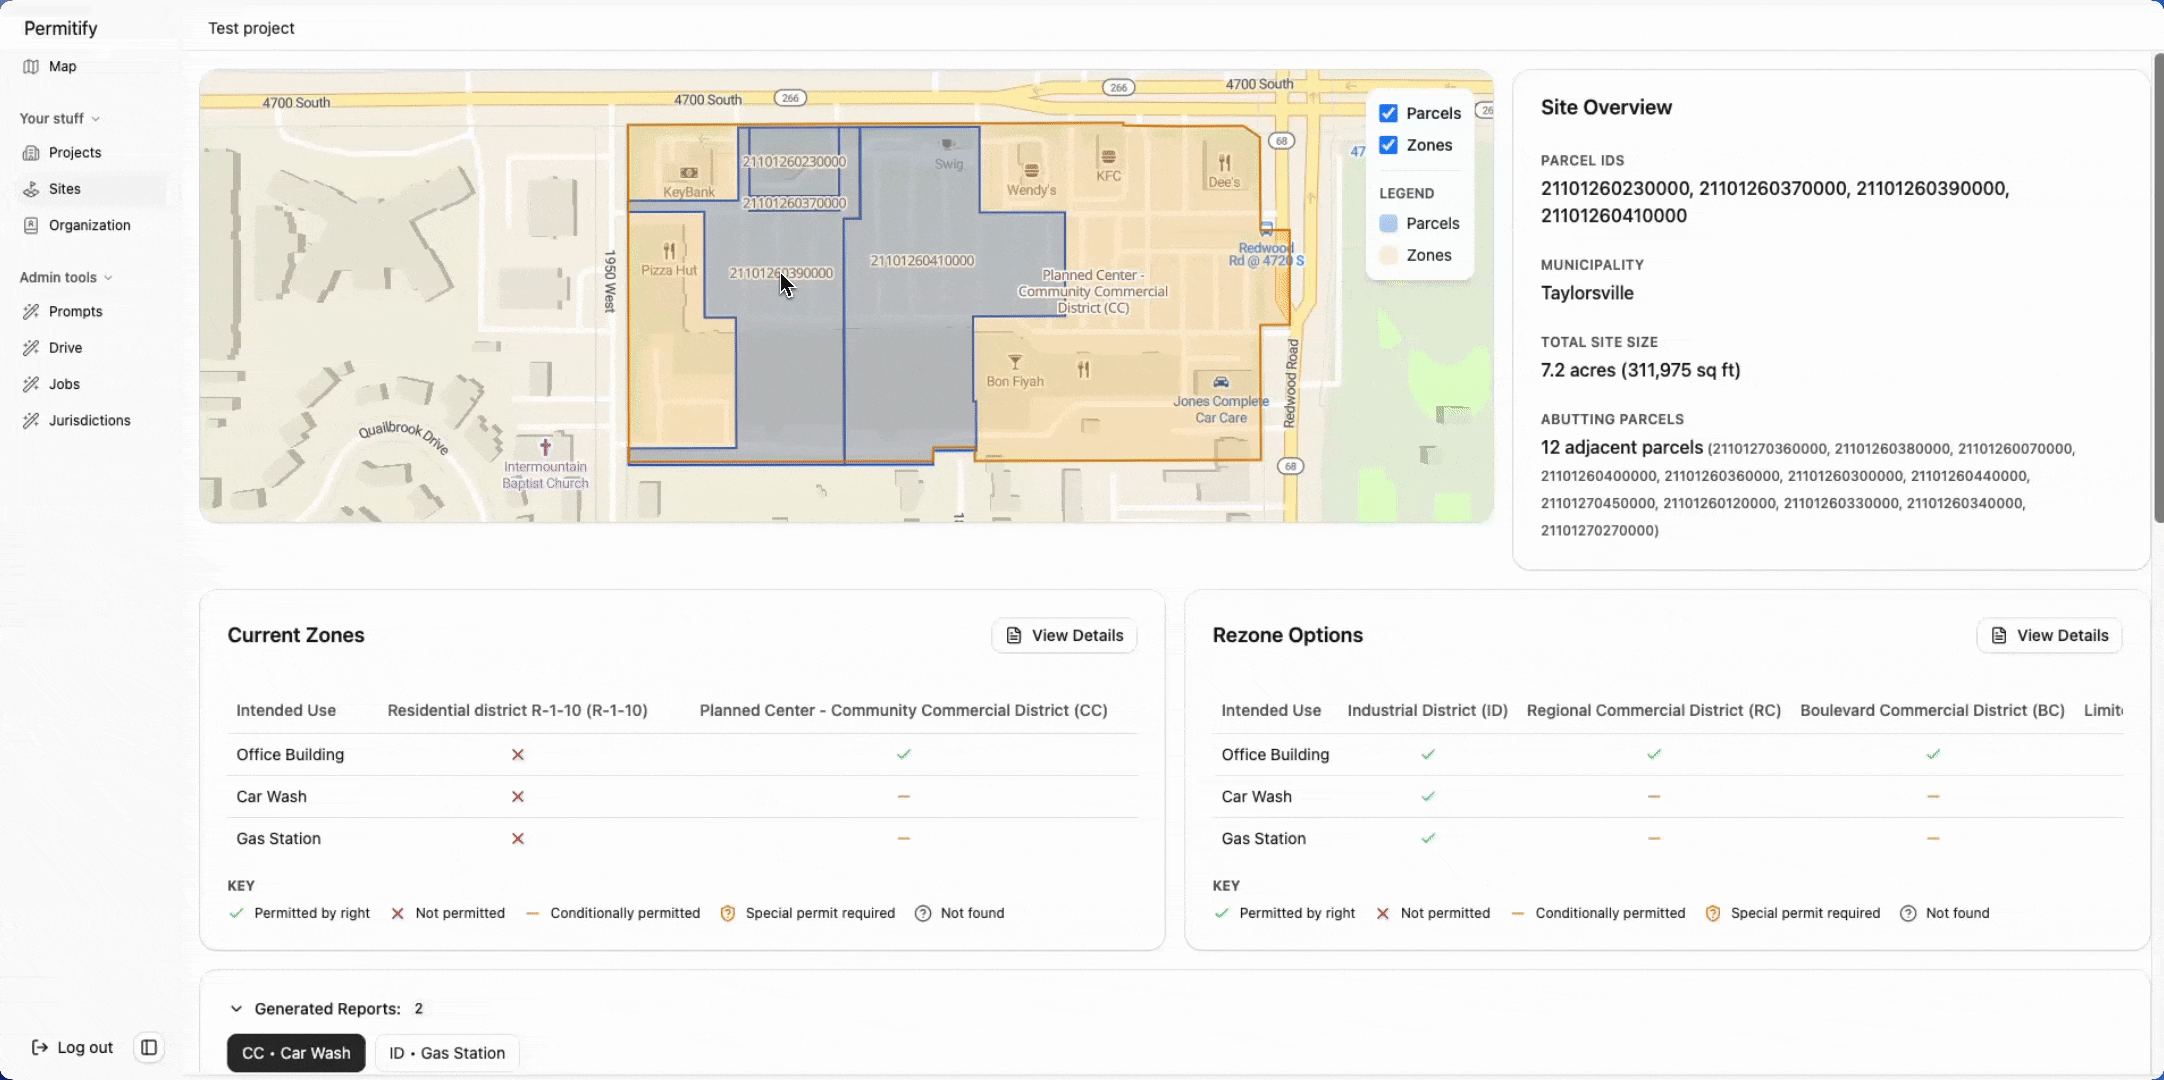Collapse the Admin tools section
Viewport: 2164px width, 1080px height.
click(x=108, y=278)
